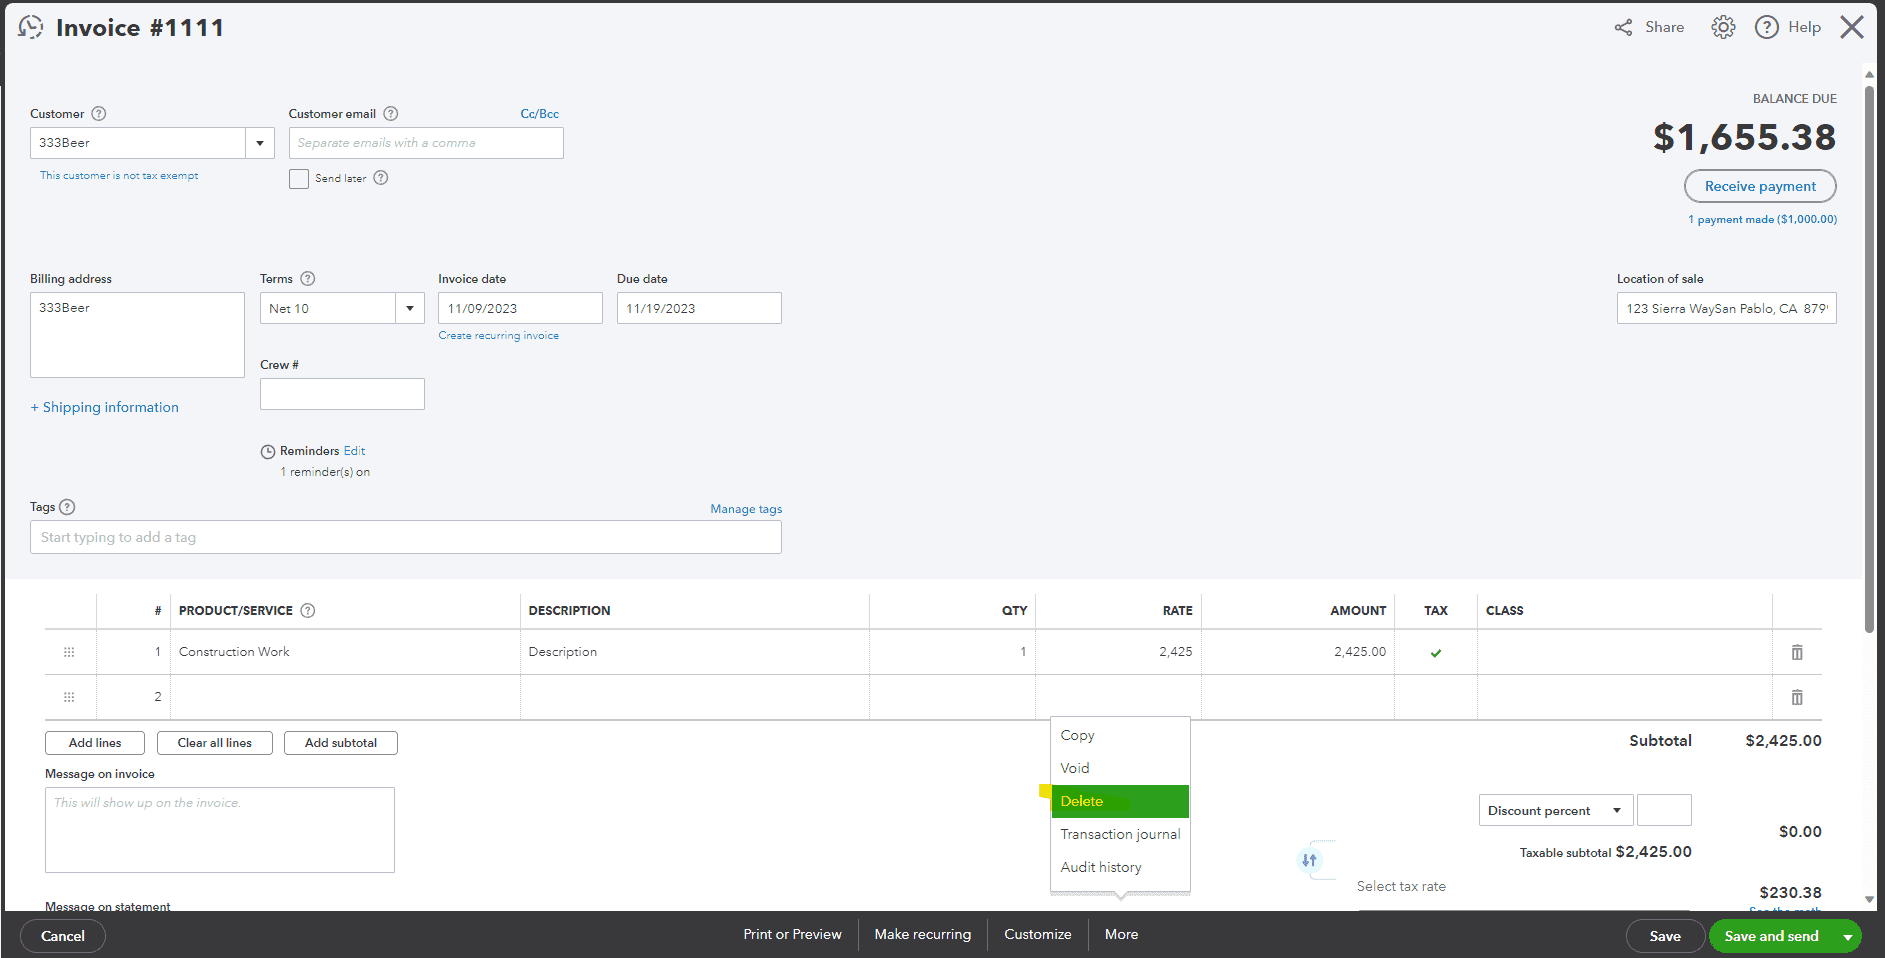
Task: Open Audit history from the menu
Action: (1100, 867)
